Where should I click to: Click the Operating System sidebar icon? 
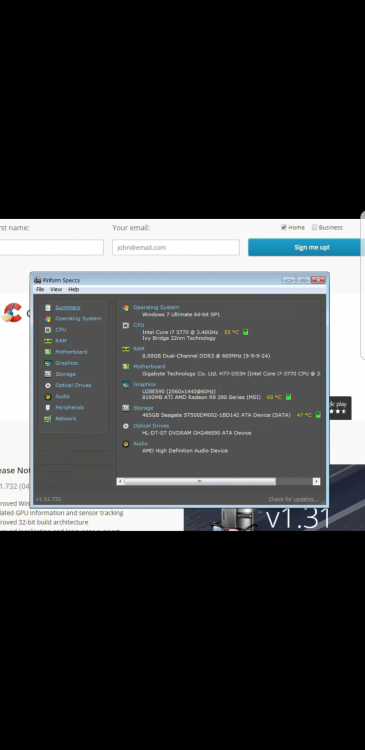47,319
